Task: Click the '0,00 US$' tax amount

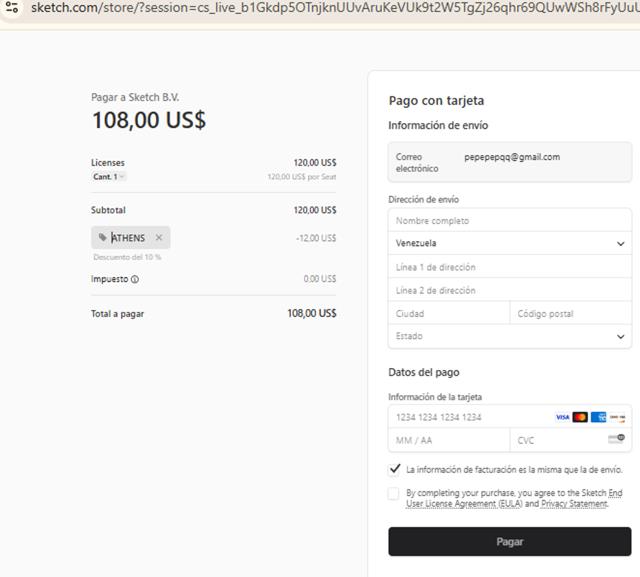Action: [320, 279]
